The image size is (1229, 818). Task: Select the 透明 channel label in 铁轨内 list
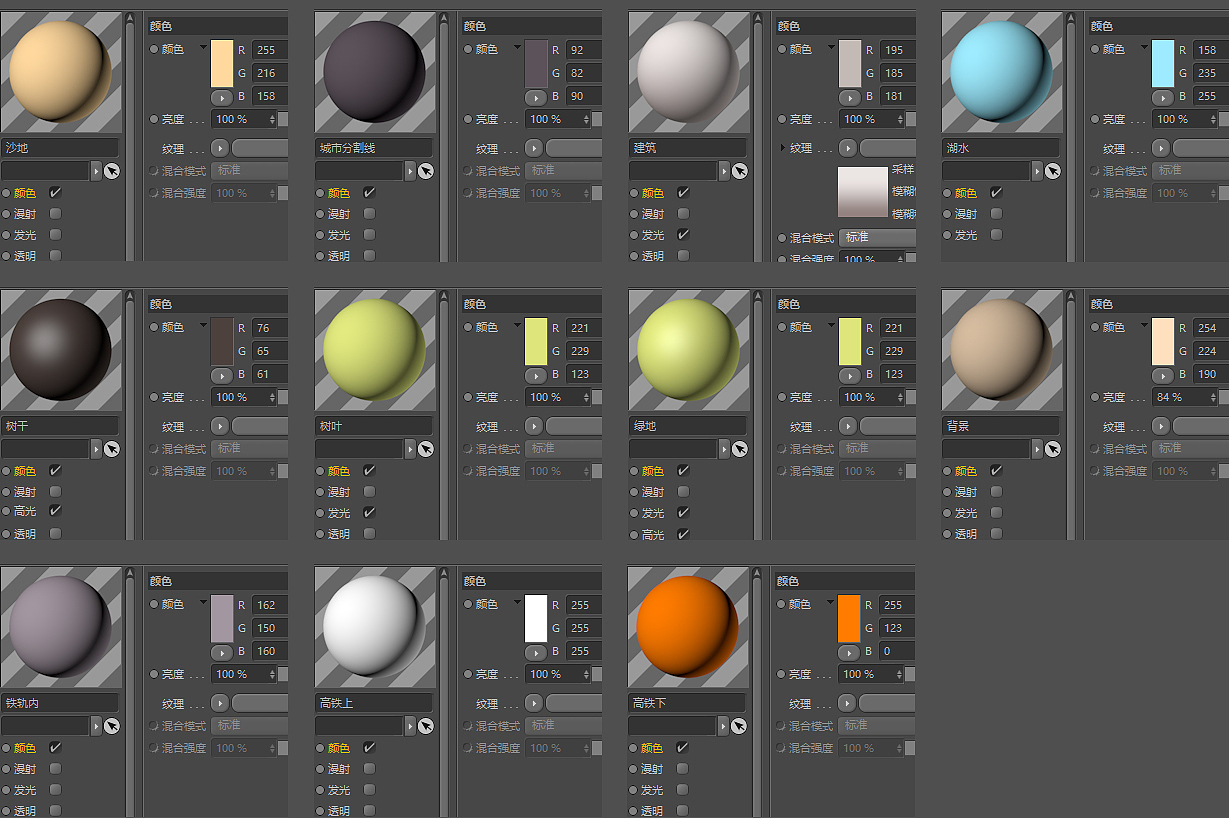pos(25,811)
